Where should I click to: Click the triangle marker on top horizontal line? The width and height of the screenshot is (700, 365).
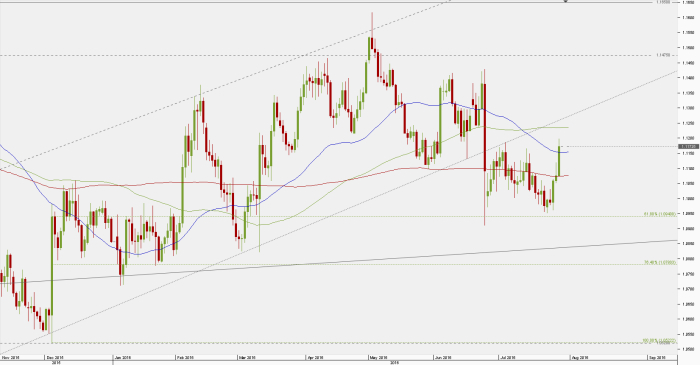coord(566,1)
